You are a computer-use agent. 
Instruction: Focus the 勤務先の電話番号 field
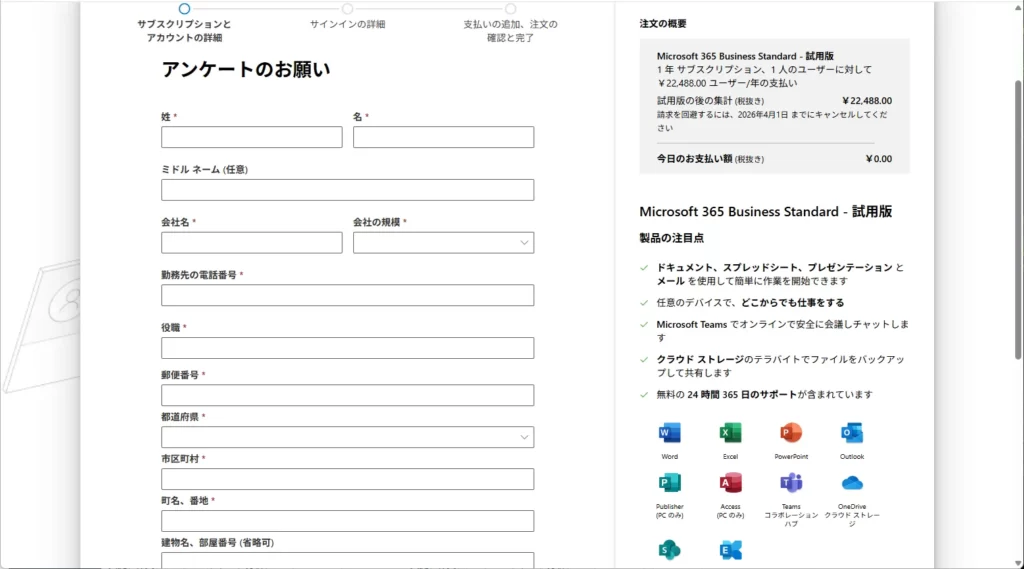[347, 295]
